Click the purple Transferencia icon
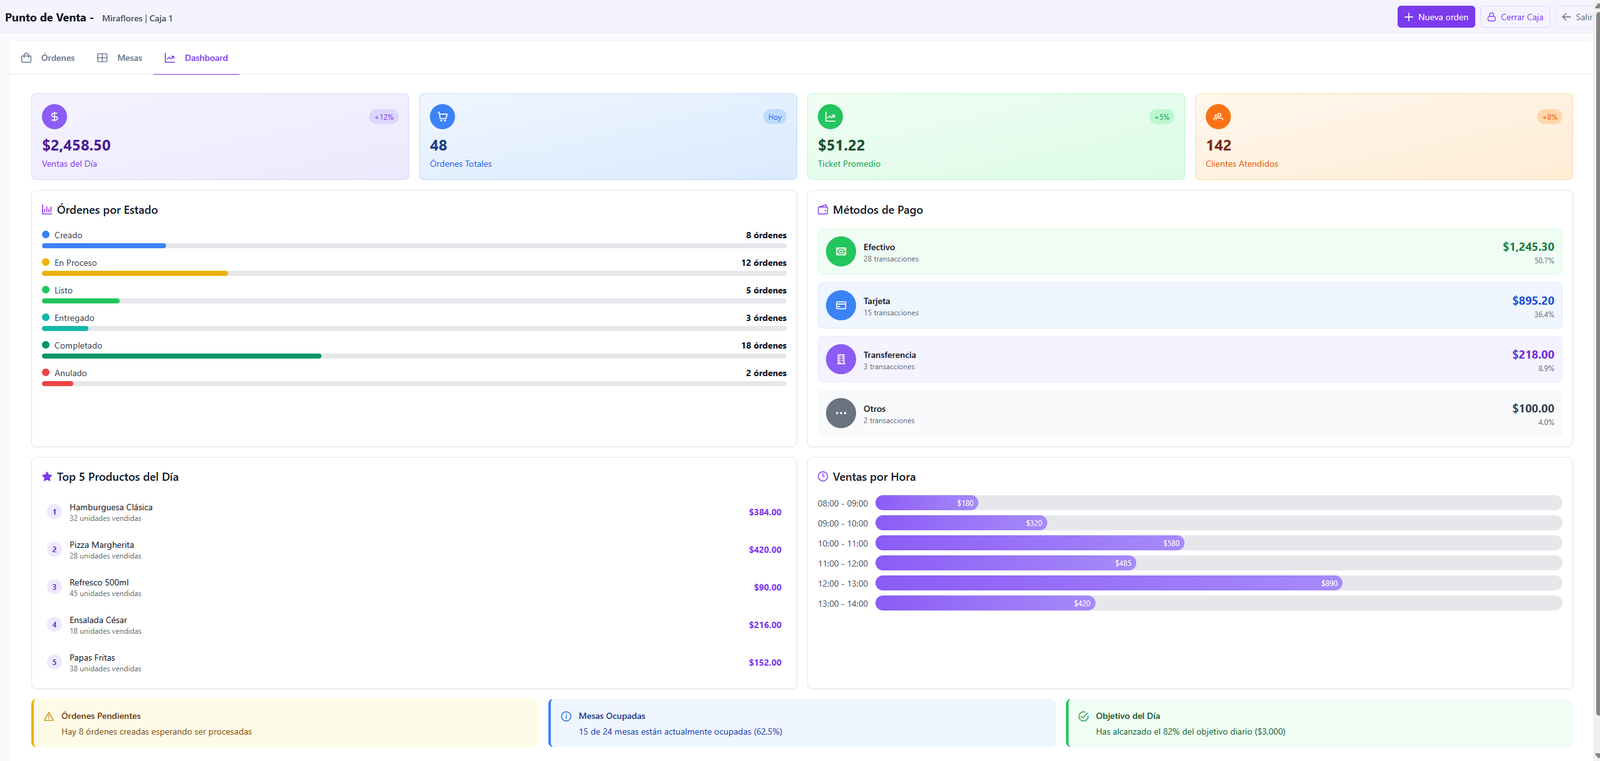Image resolution: width=1600 pixels, height=761 pixels. tap(840, 360)
